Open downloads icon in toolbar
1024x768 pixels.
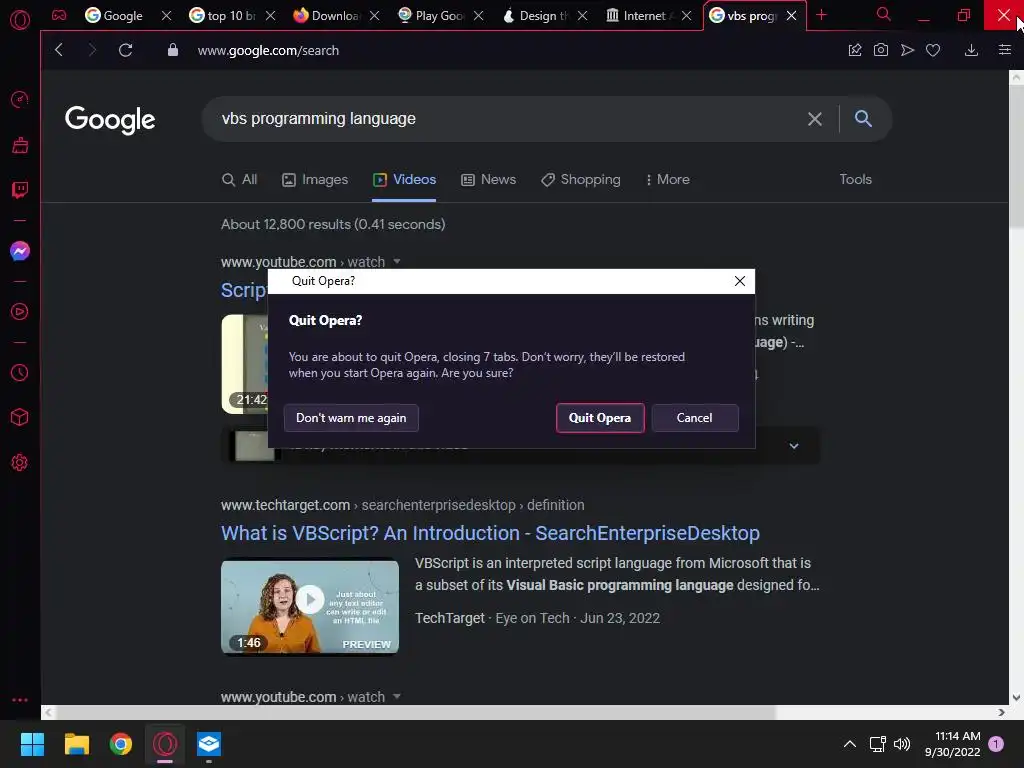[x=971, y=50]
